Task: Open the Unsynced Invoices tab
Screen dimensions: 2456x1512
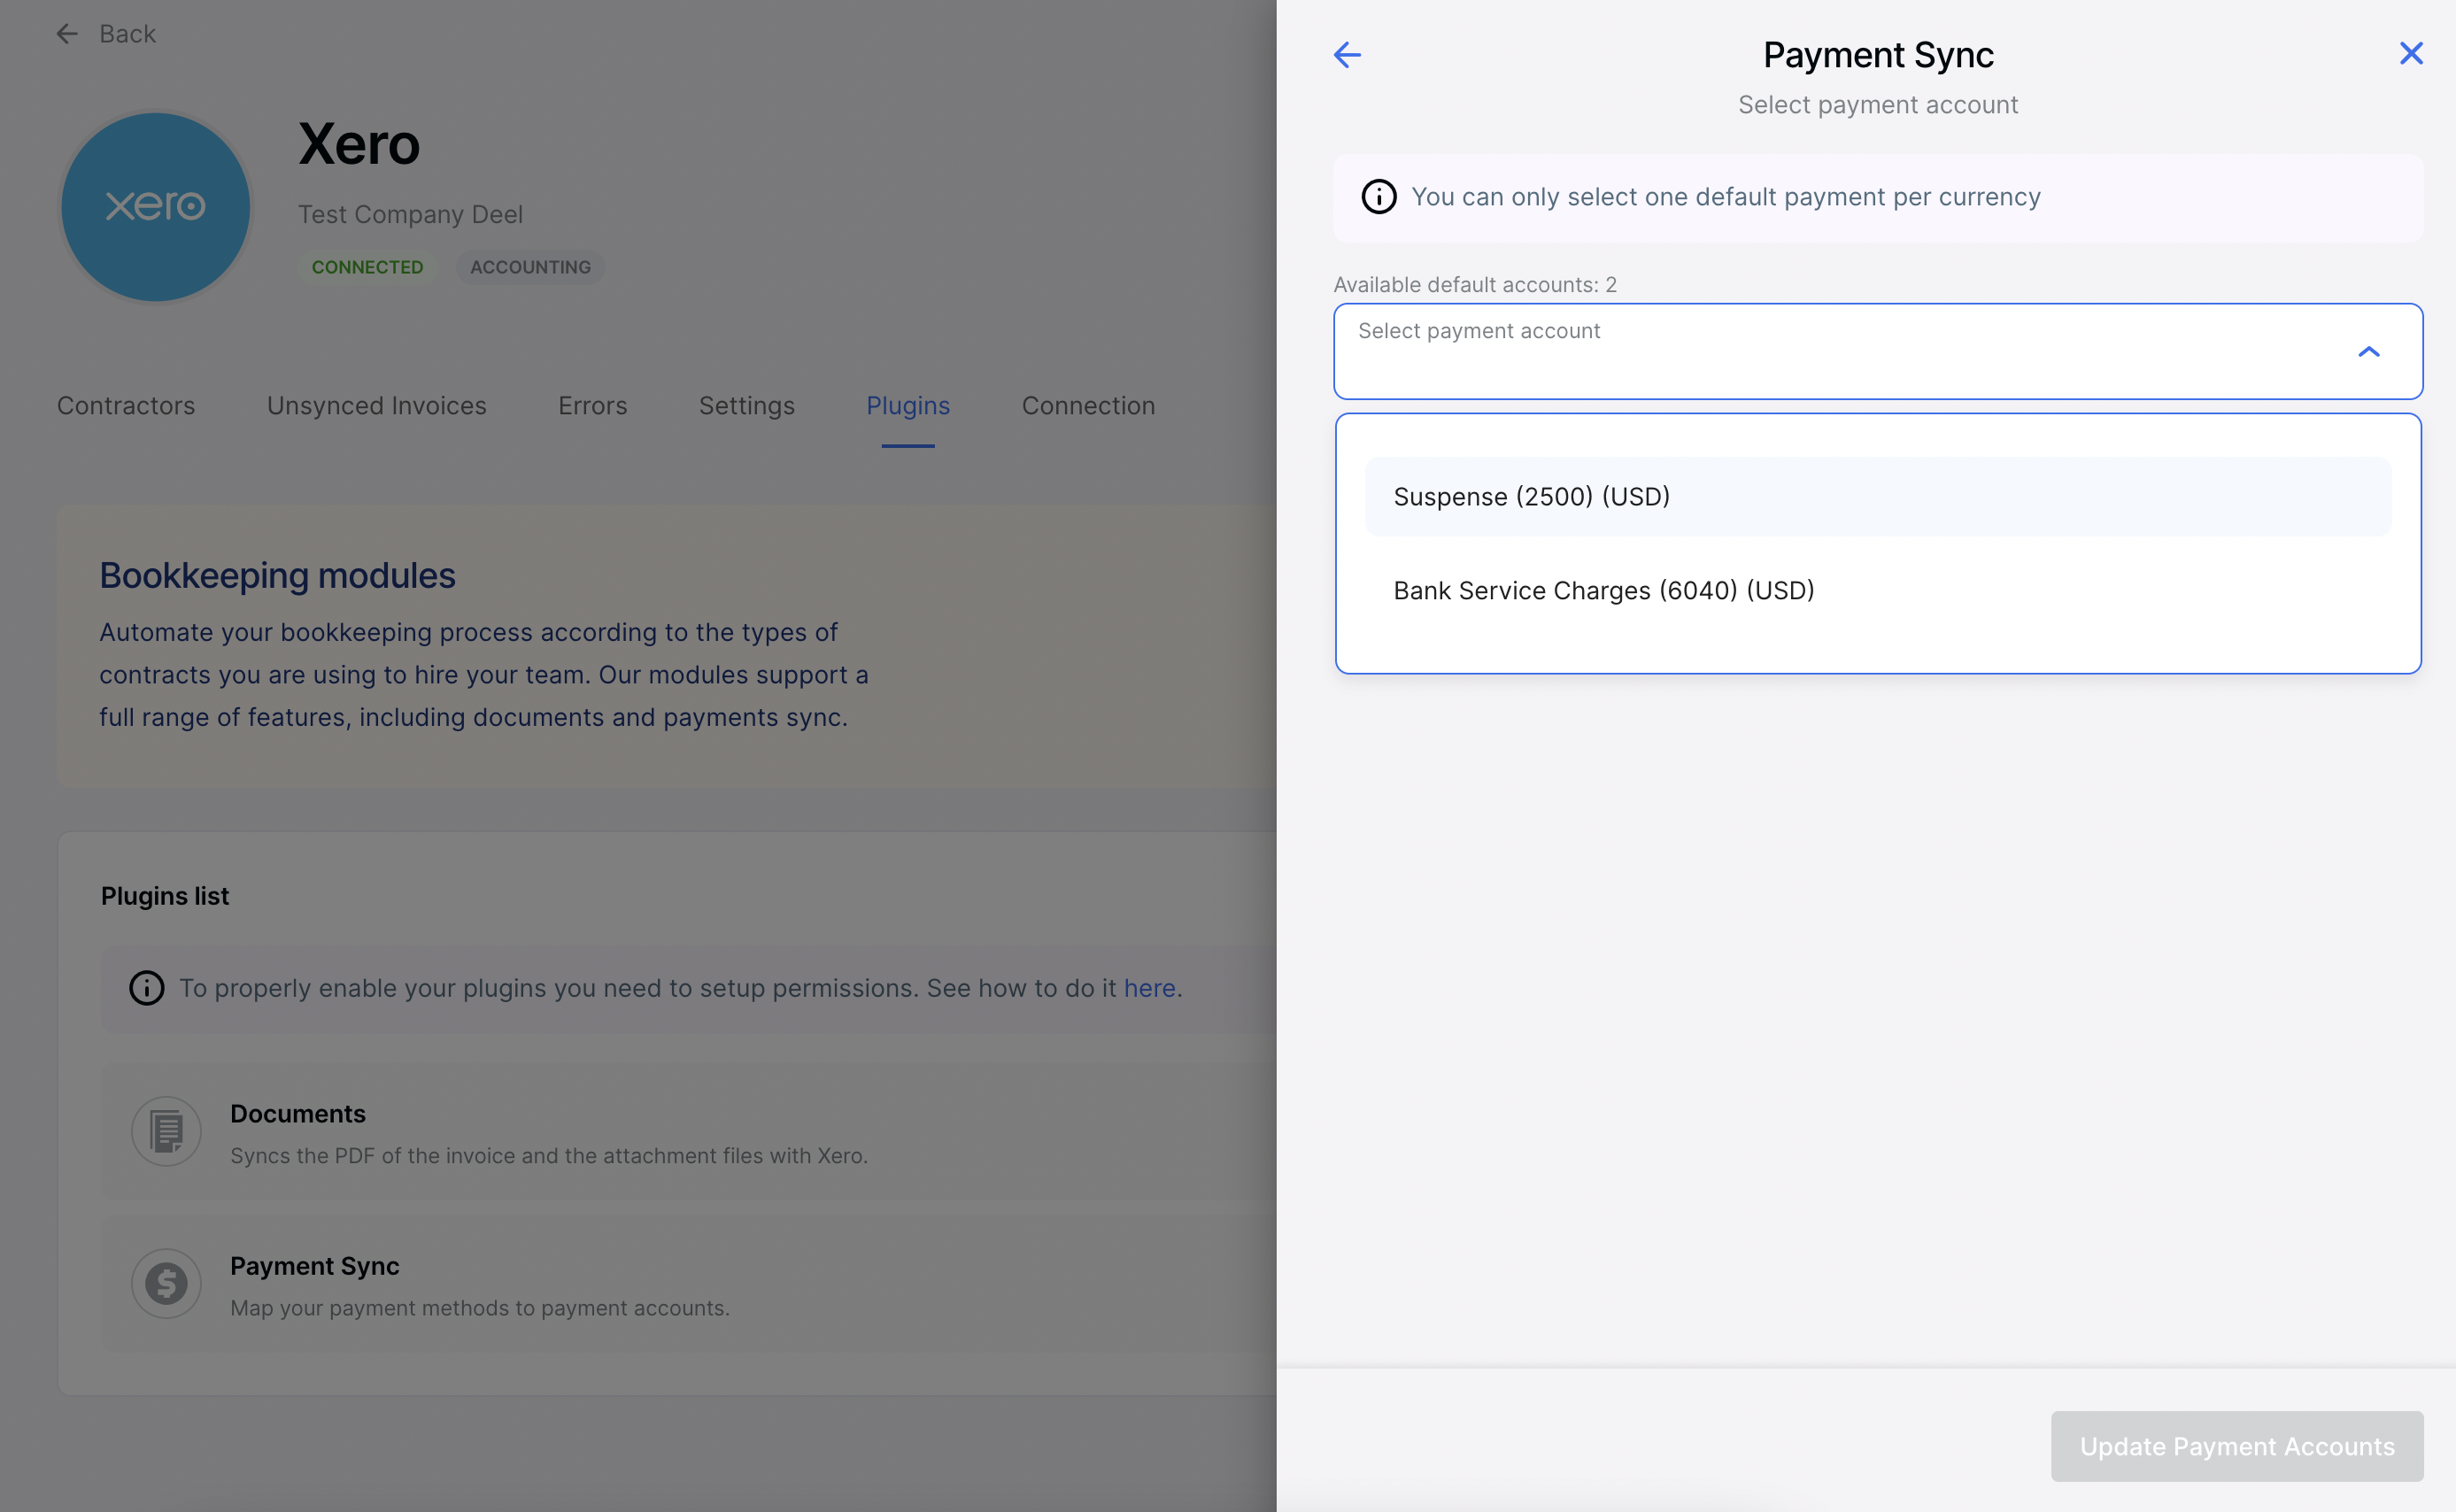Action: pyautogui.click(x=377, y=406)
